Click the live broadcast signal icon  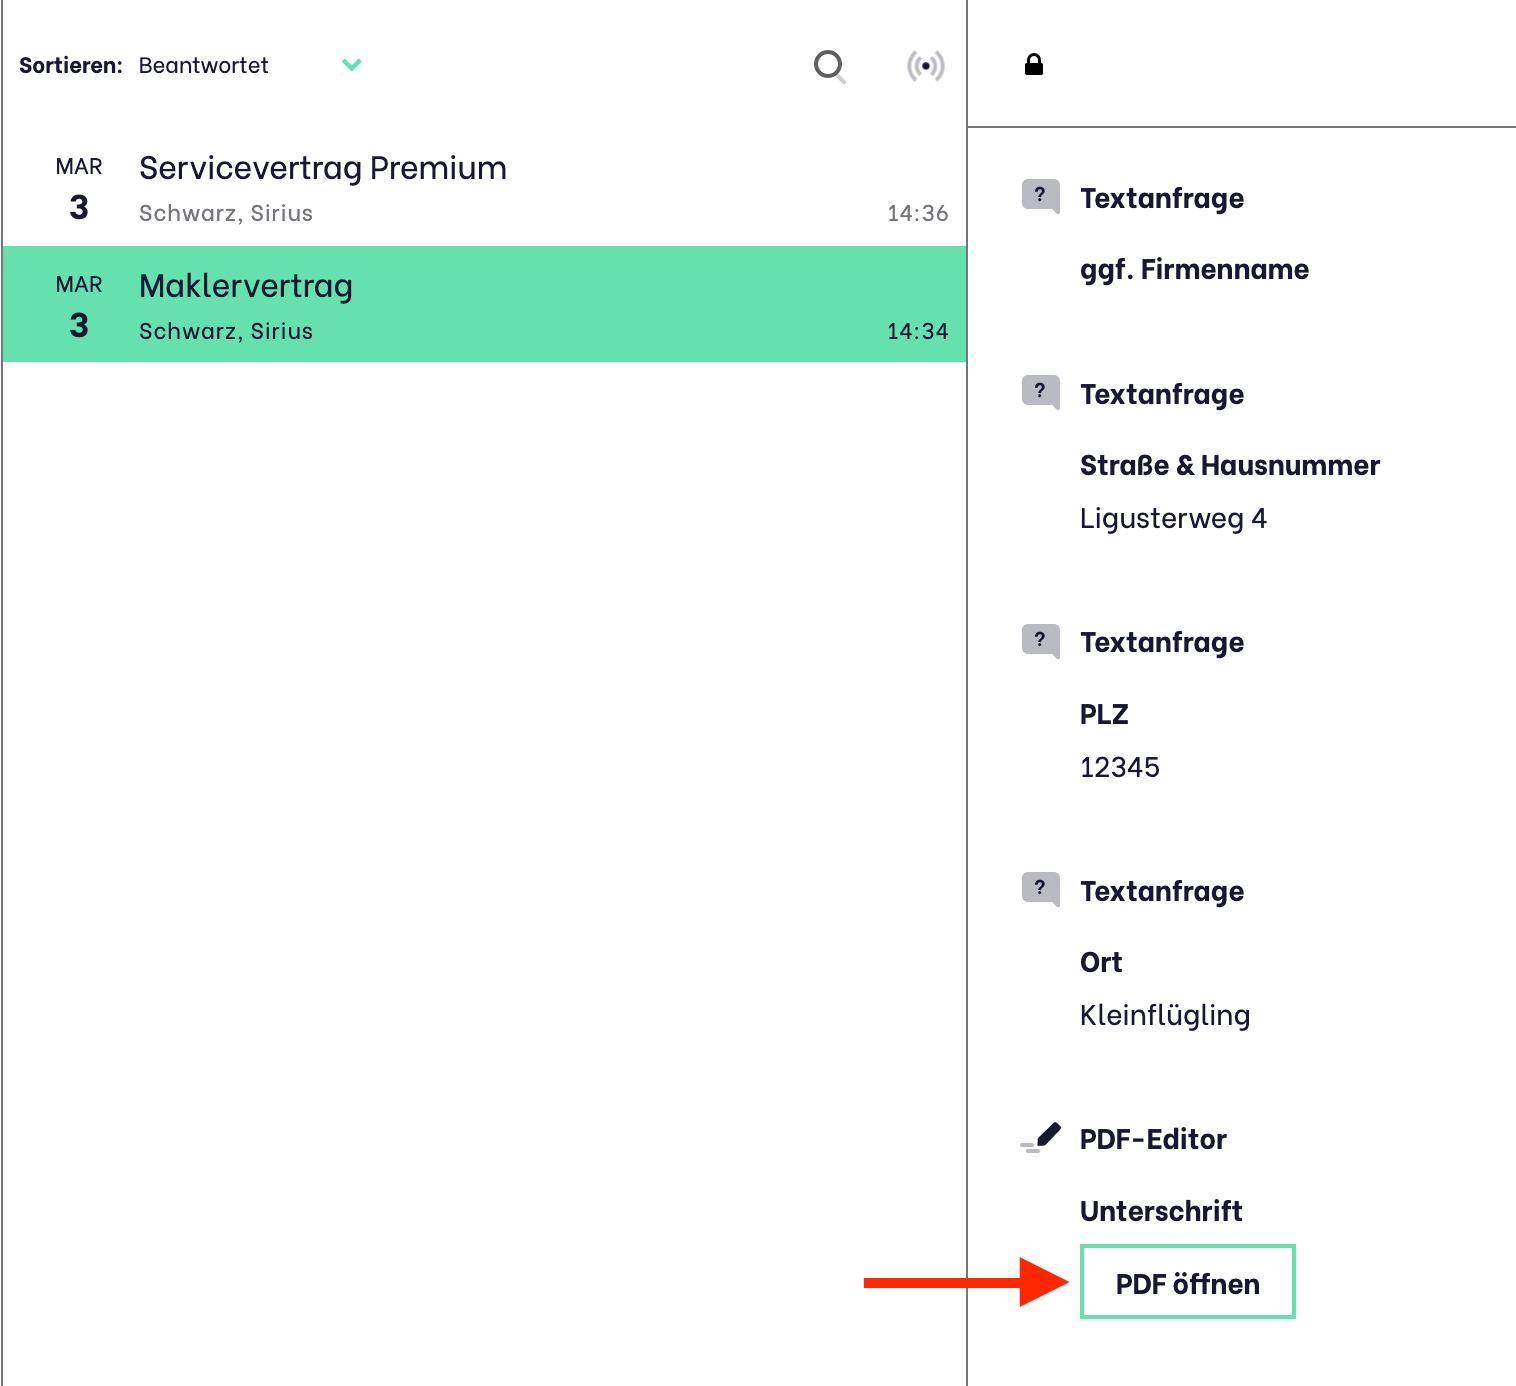pos(925,66)
